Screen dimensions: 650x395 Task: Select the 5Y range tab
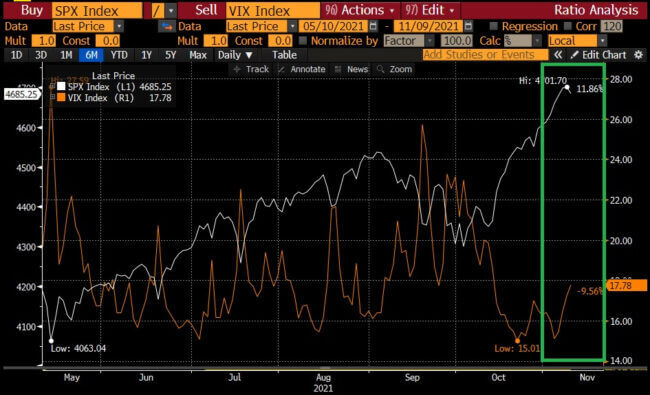click(170, 55)
